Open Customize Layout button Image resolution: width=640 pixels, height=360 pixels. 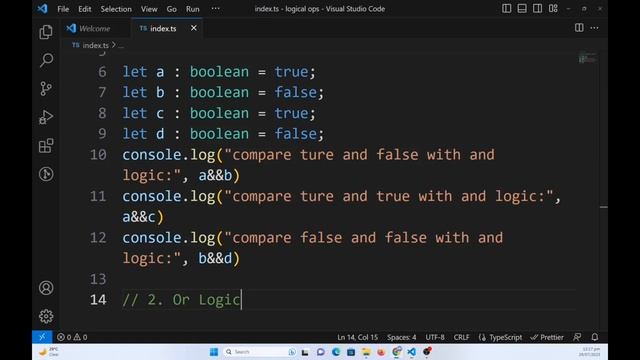553,9
